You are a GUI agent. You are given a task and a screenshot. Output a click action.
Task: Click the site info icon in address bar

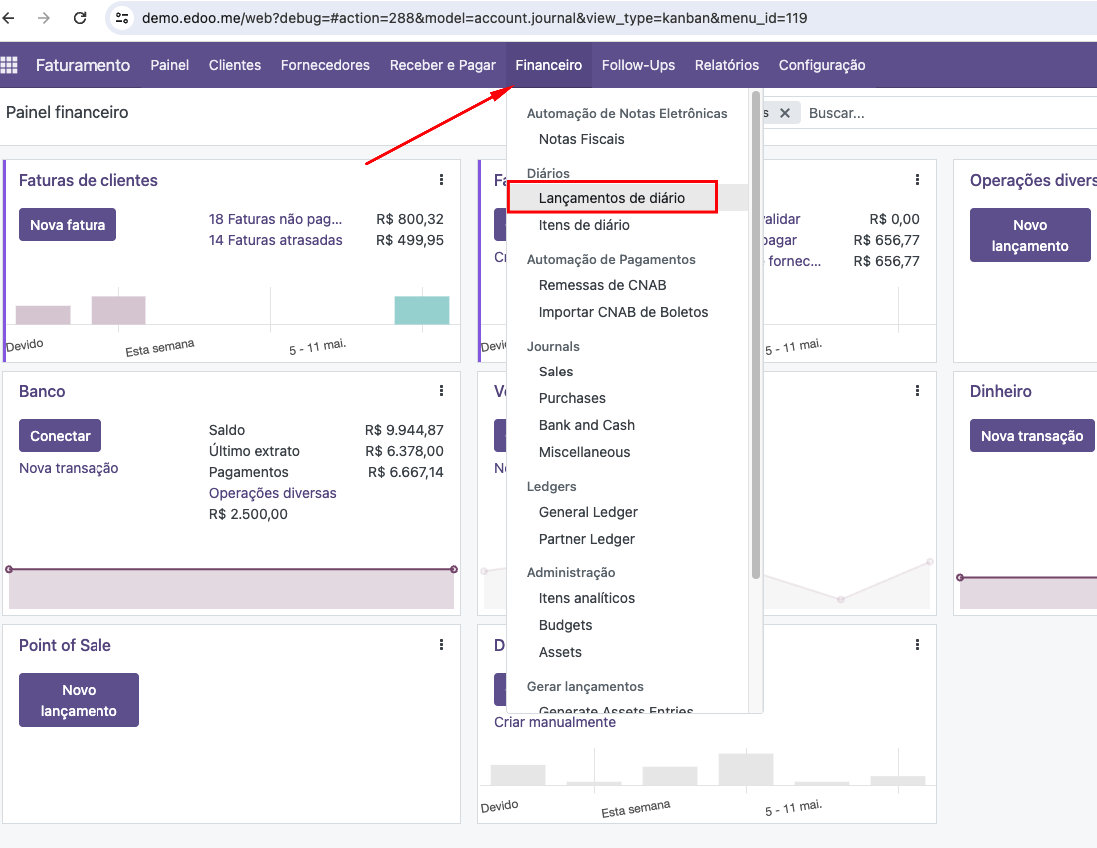coord(122,17)
